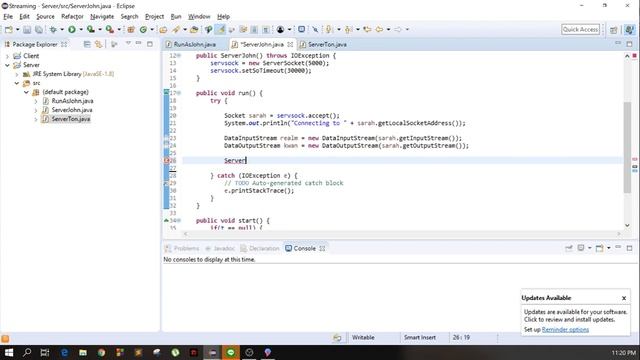This screenshot has width=640, height=360.
Task: Click the taskbar Search magnifier icon
Action: [x=27, y=352]
